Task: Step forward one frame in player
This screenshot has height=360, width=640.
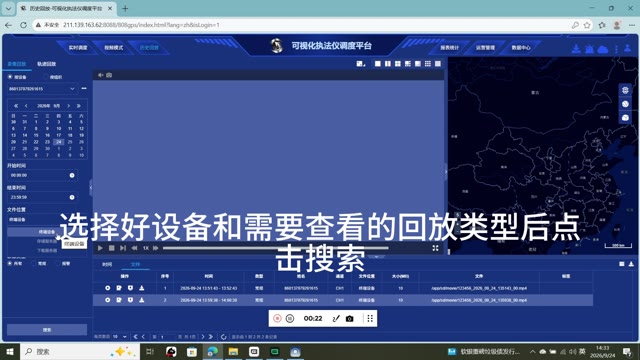Action: point(123,248)
